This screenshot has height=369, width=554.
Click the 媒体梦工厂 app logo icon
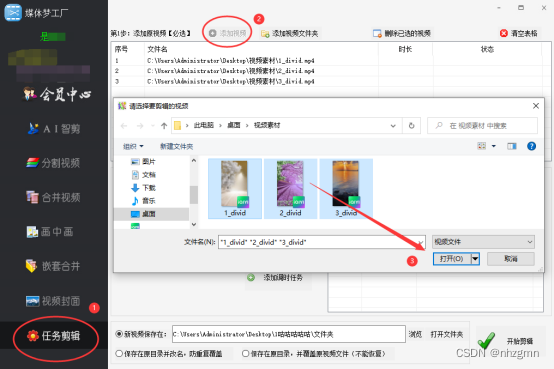coord(13,13)
